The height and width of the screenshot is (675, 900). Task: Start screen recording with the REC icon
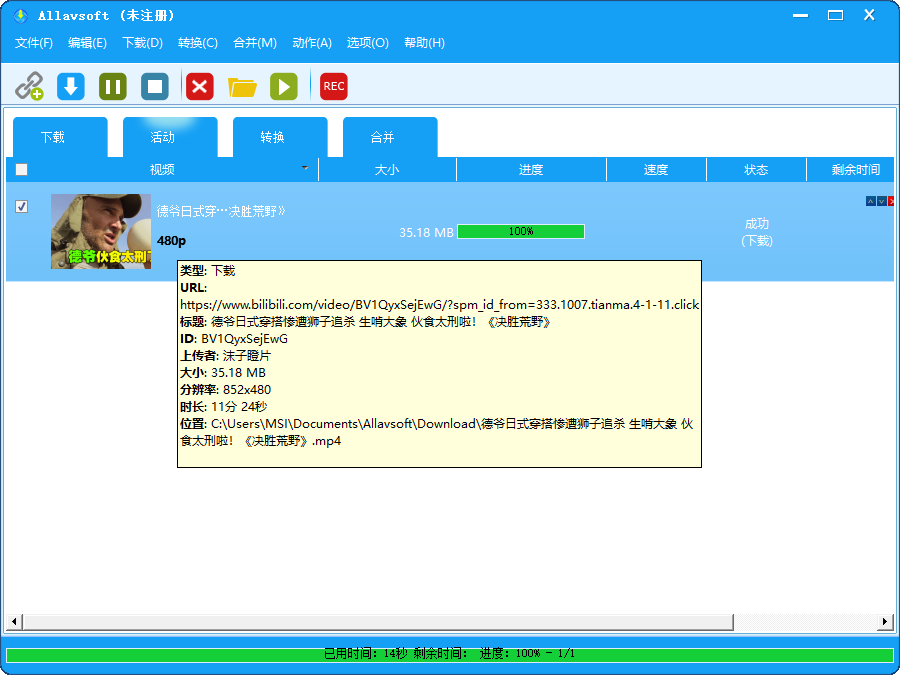[x=333, y=86]
